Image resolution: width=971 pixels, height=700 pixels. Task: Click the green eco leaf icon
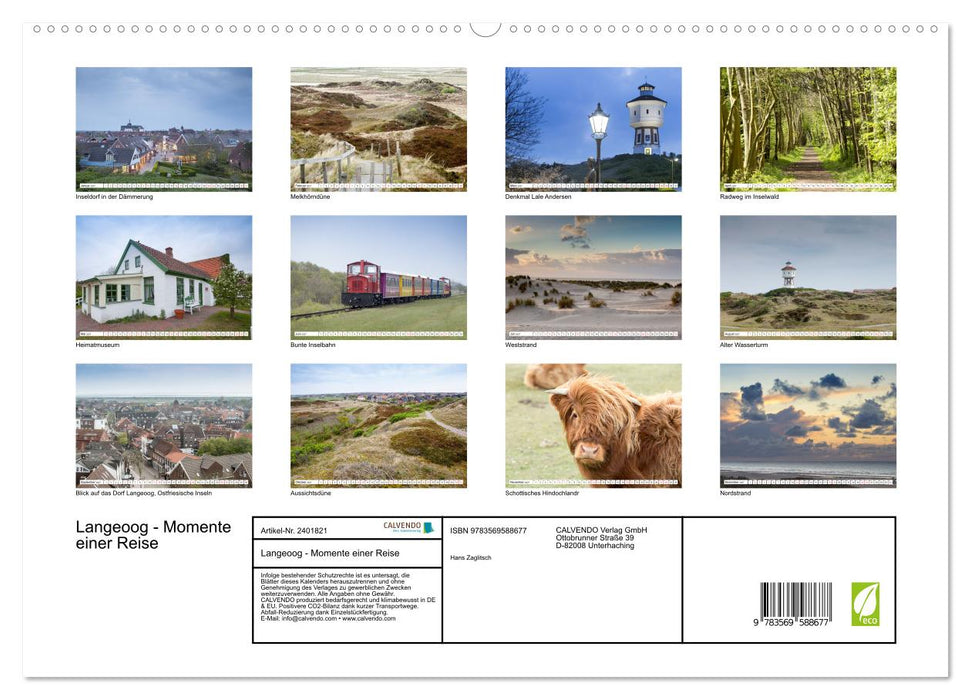click(x=865, y=604)
